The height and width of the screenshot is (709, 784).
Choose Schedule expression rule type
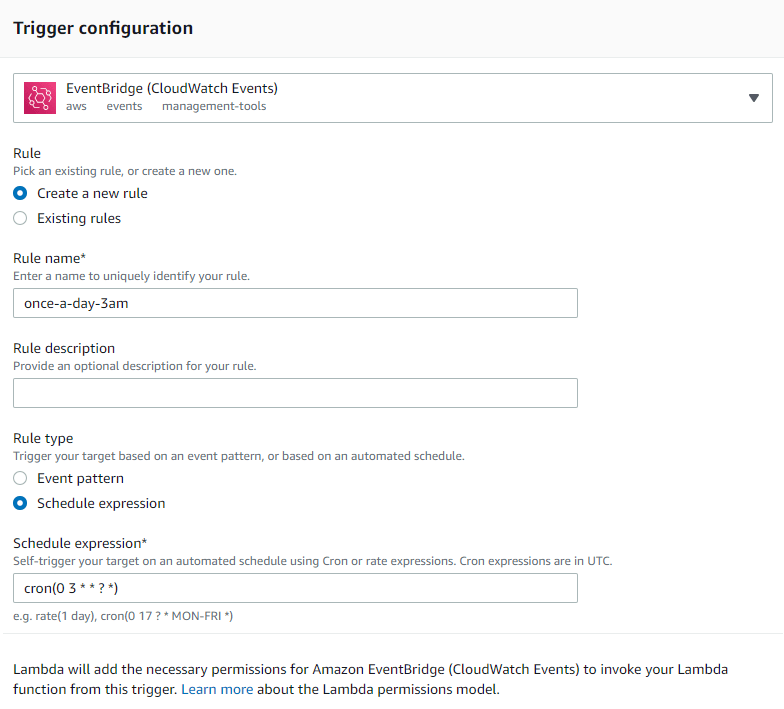20,503
